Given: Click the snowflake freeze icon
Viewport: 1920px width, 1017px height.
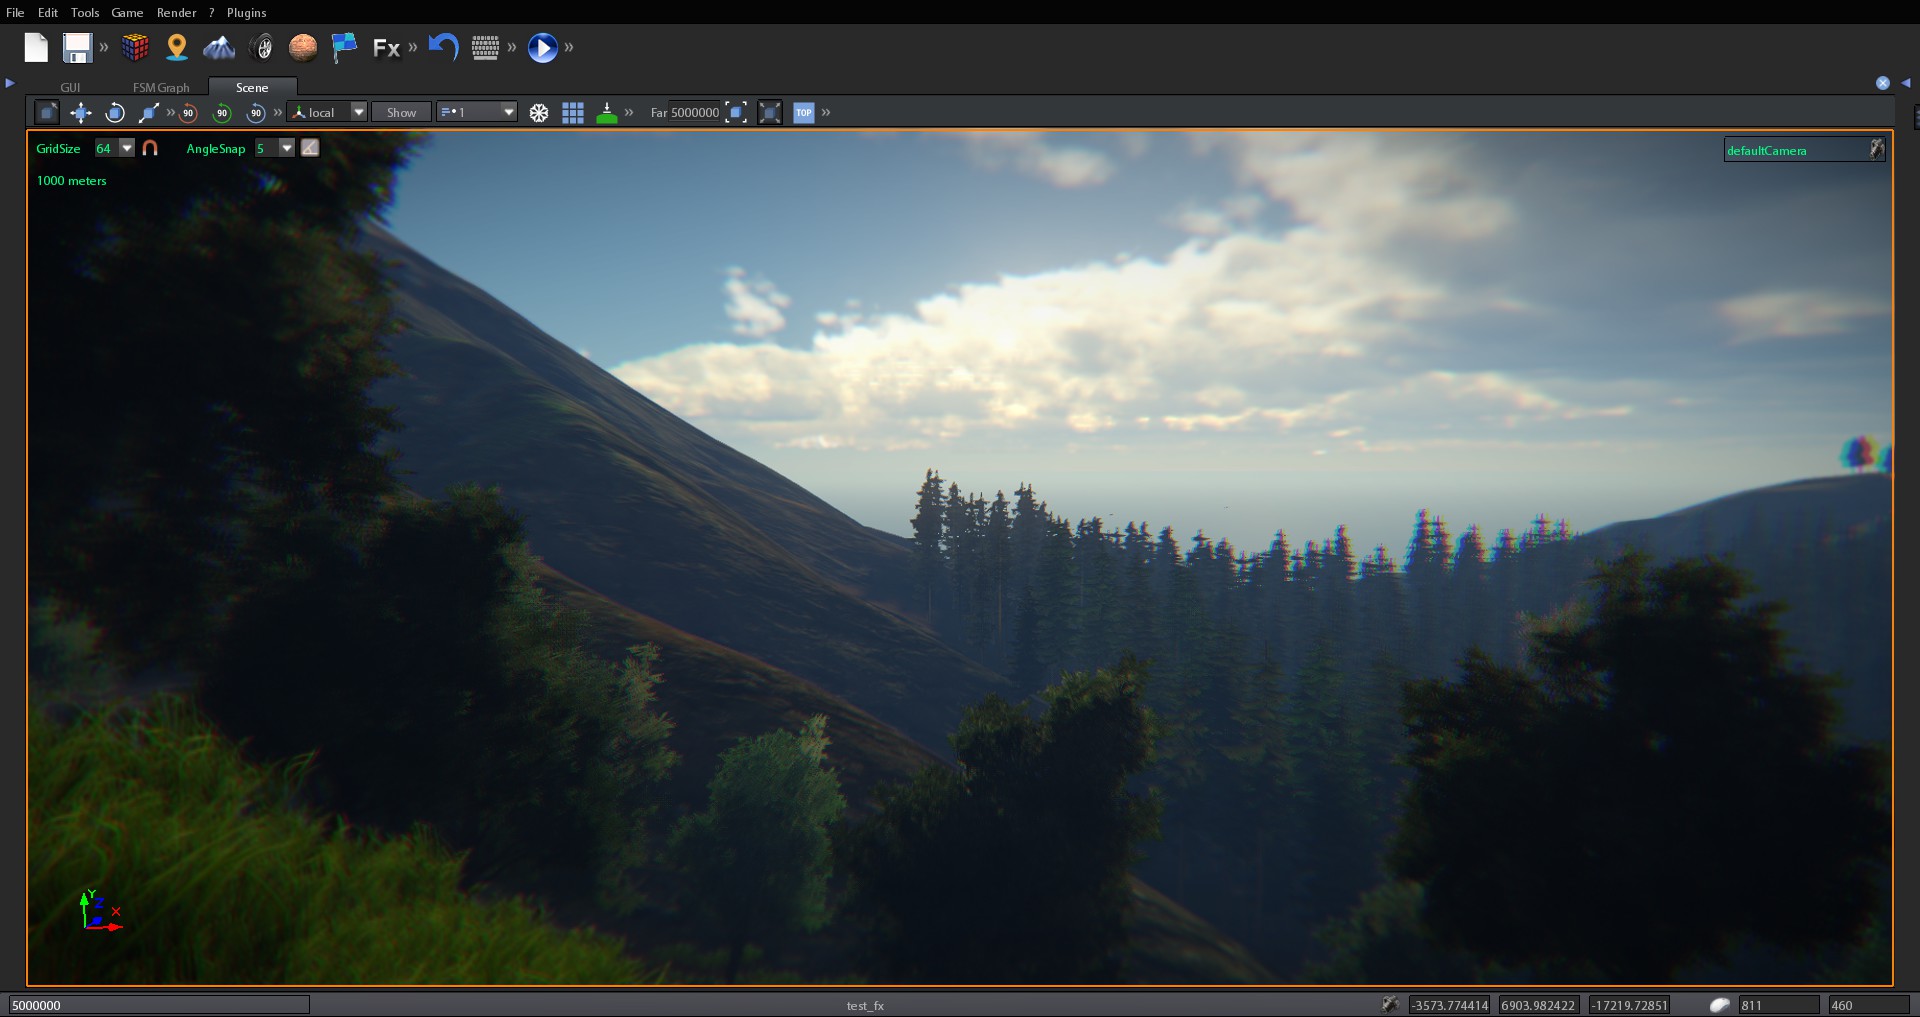Looking at the screenshot, I should pos(539,112).
